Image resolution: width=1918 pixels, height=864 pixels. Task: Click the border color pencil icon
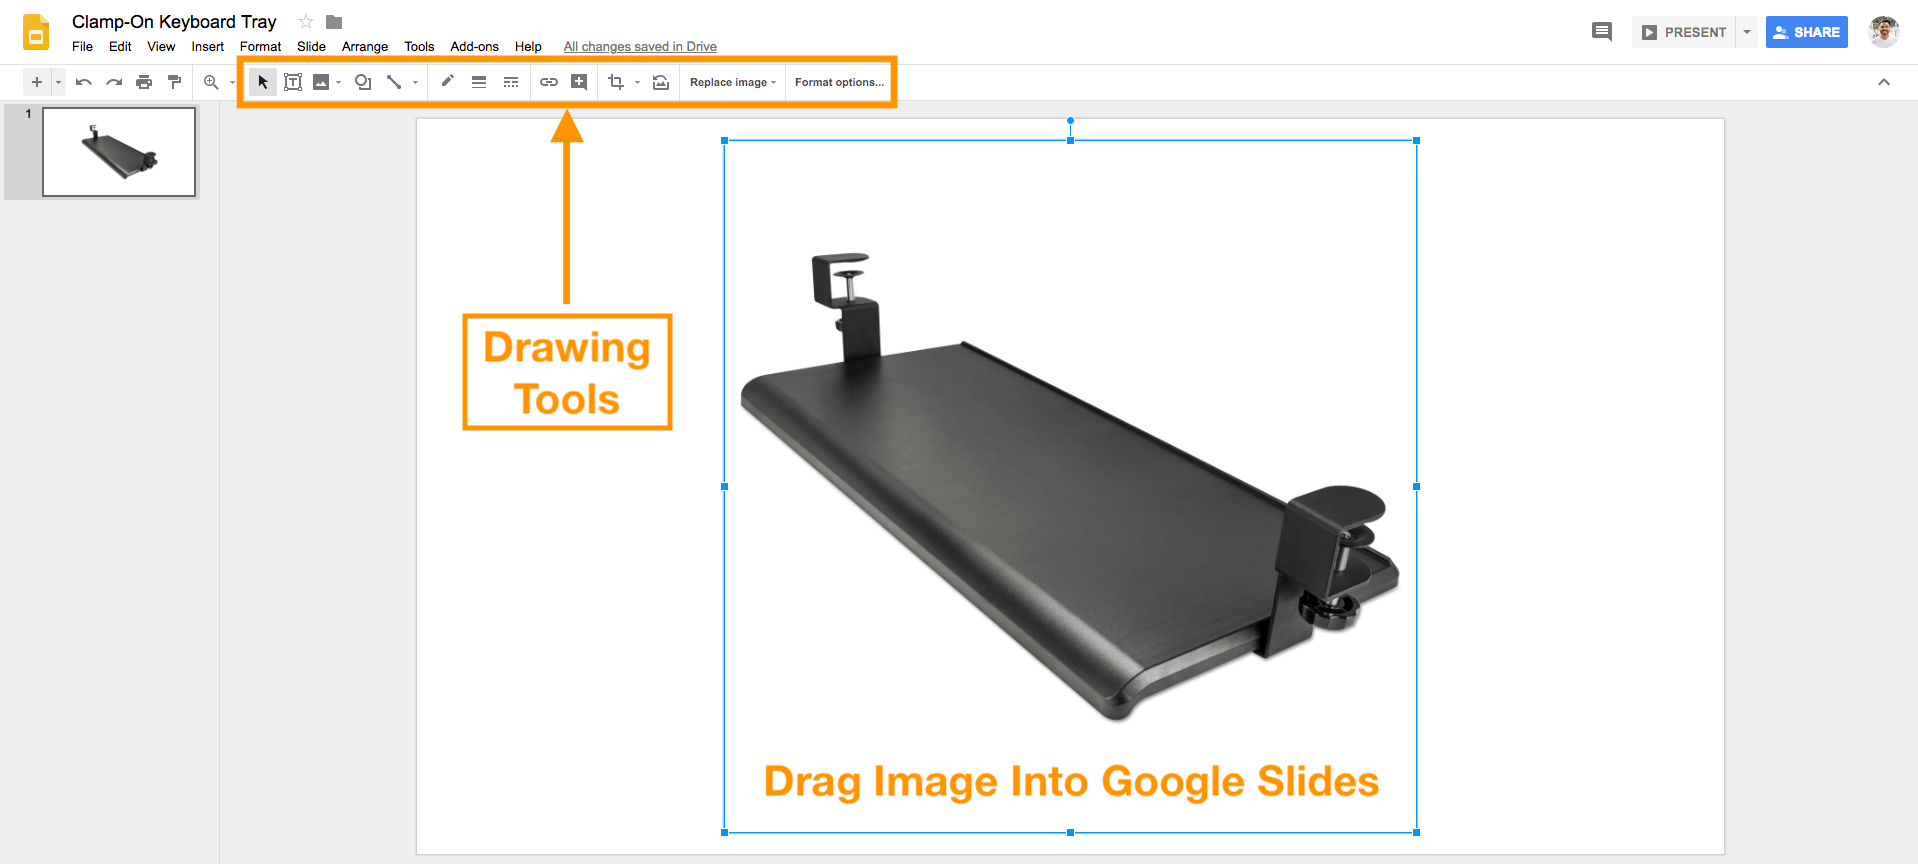pyautogui.click(x=448, y=81)
